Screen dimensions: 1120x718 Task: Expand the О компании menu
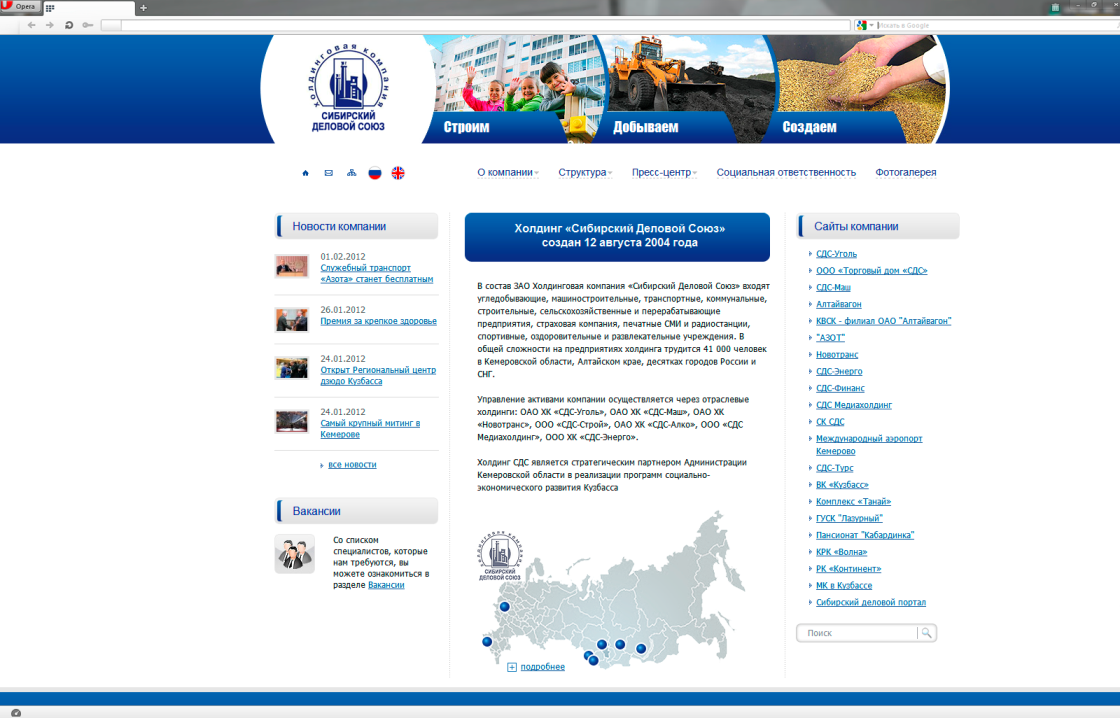point(508,172)
